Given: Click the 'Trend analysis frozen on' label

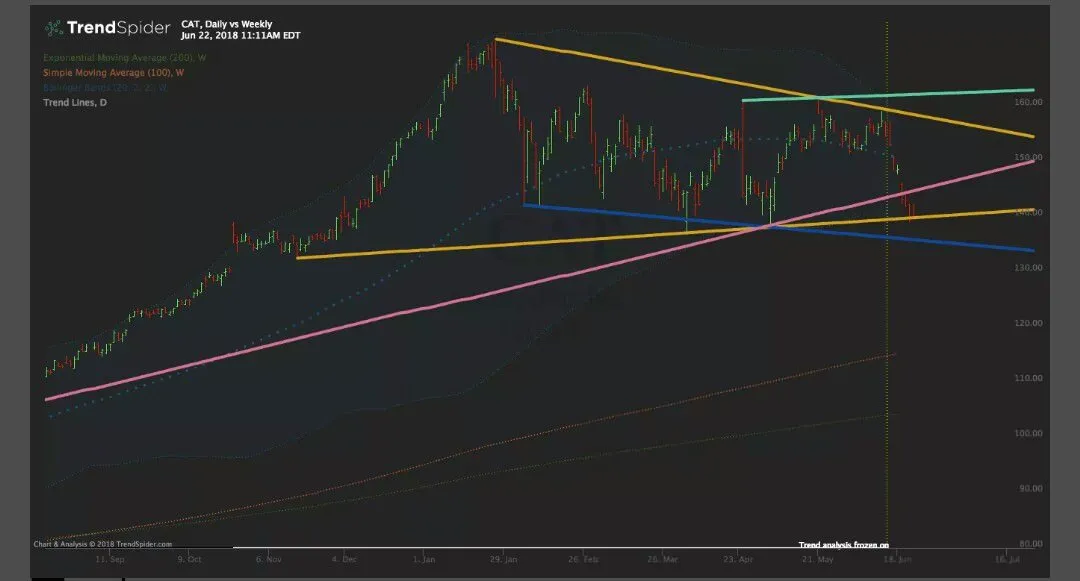Looking at the screenshot, I should [x=844, y=545].
